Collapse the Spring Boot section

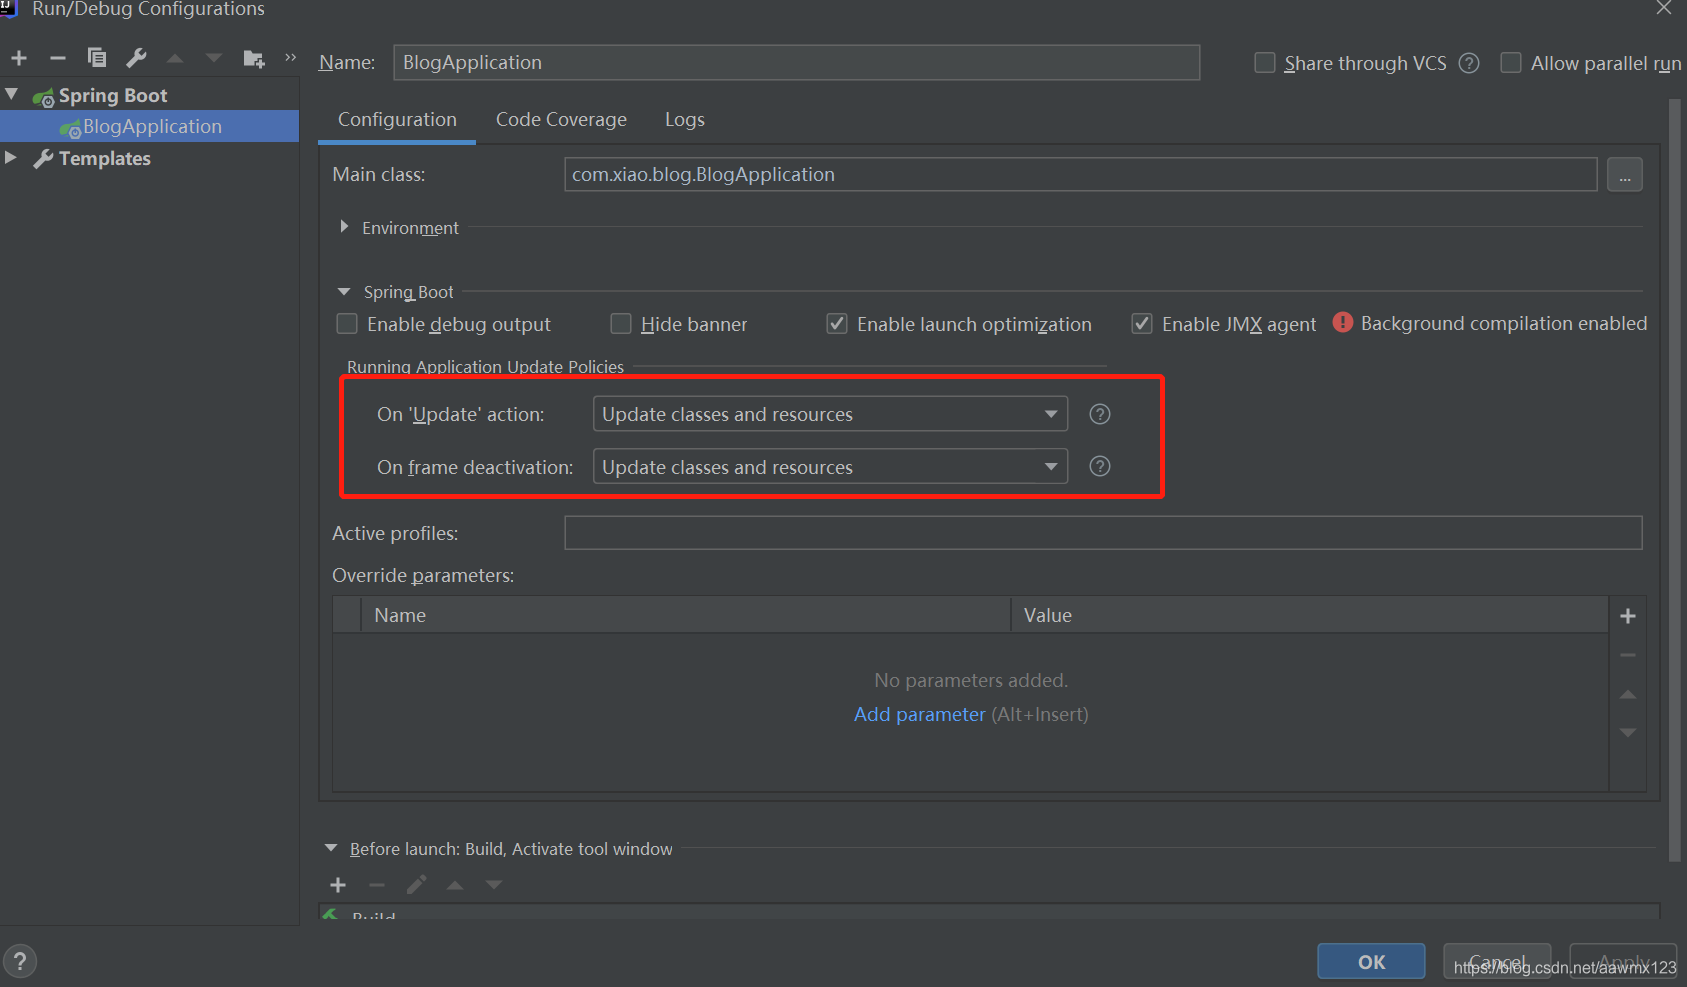click(344, 292)
